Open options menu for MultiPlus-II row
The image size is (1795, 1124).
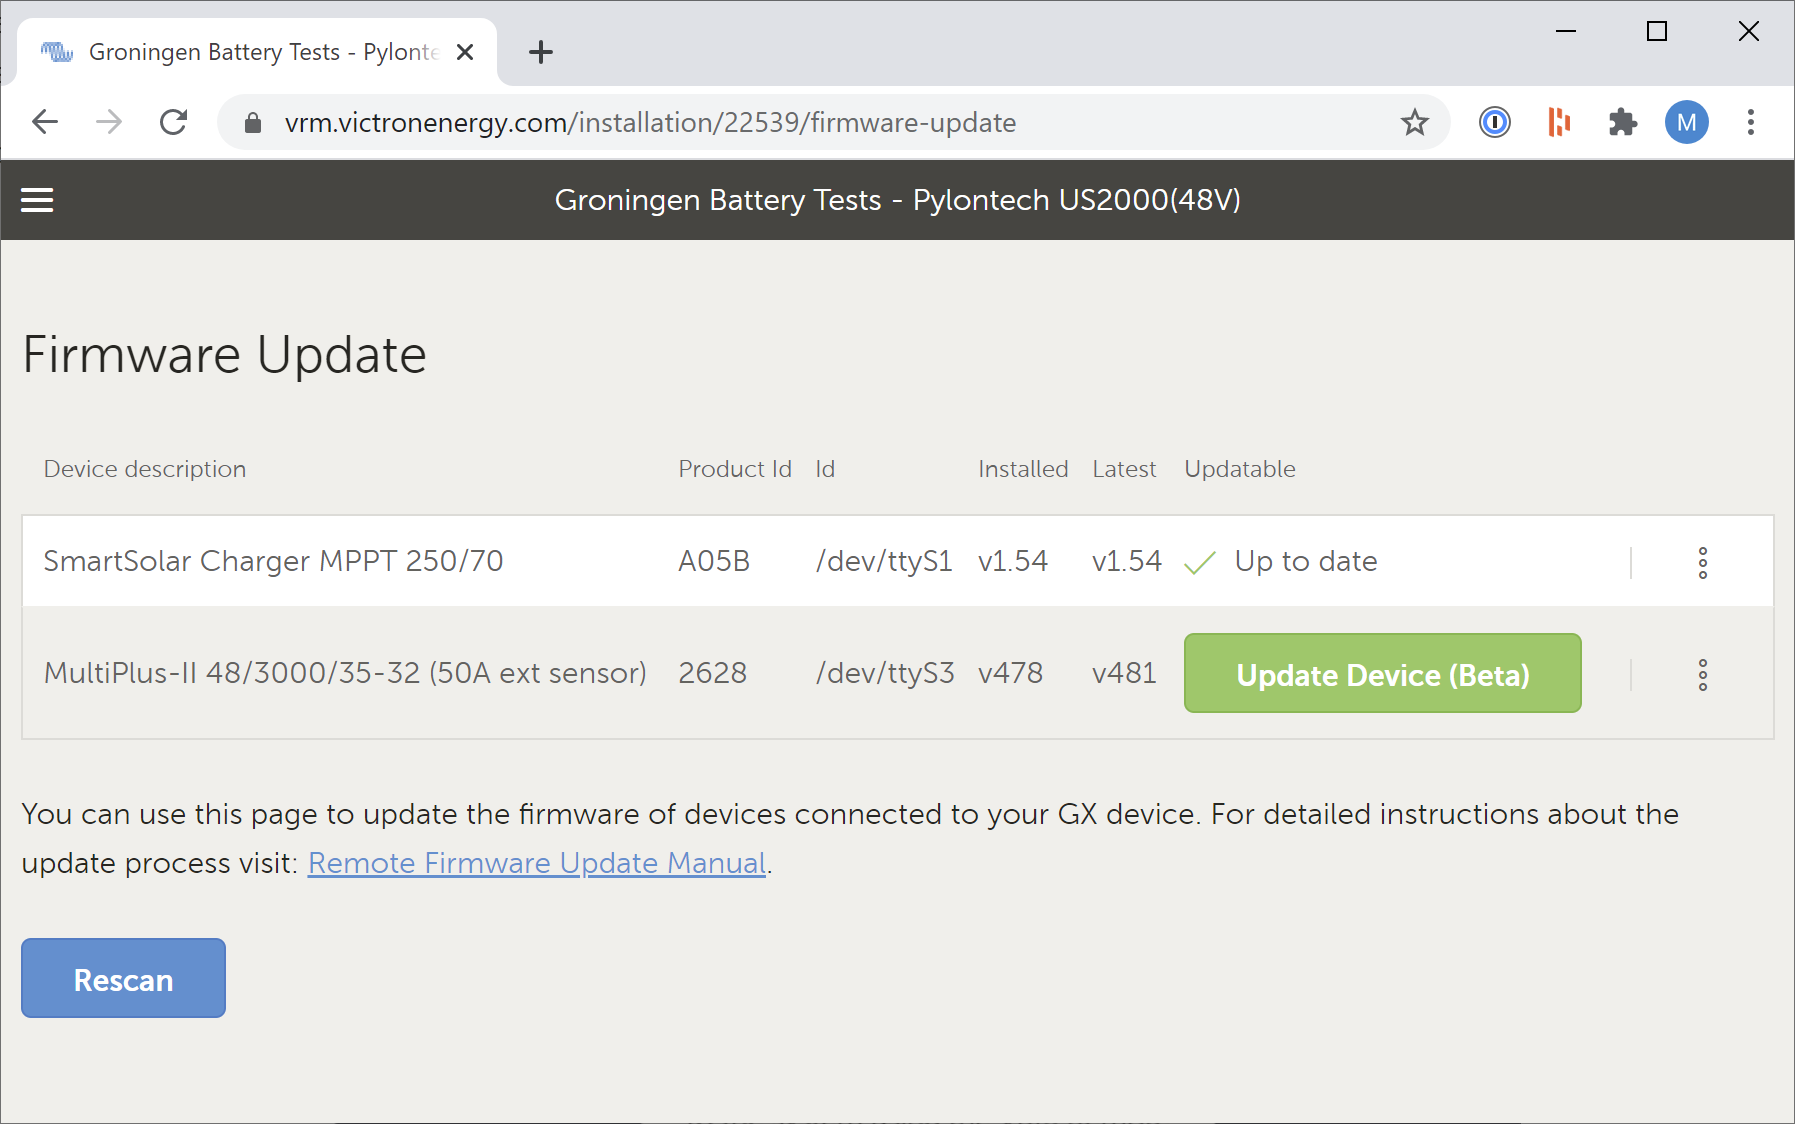pyautogui.click(x=1702, y=675)
